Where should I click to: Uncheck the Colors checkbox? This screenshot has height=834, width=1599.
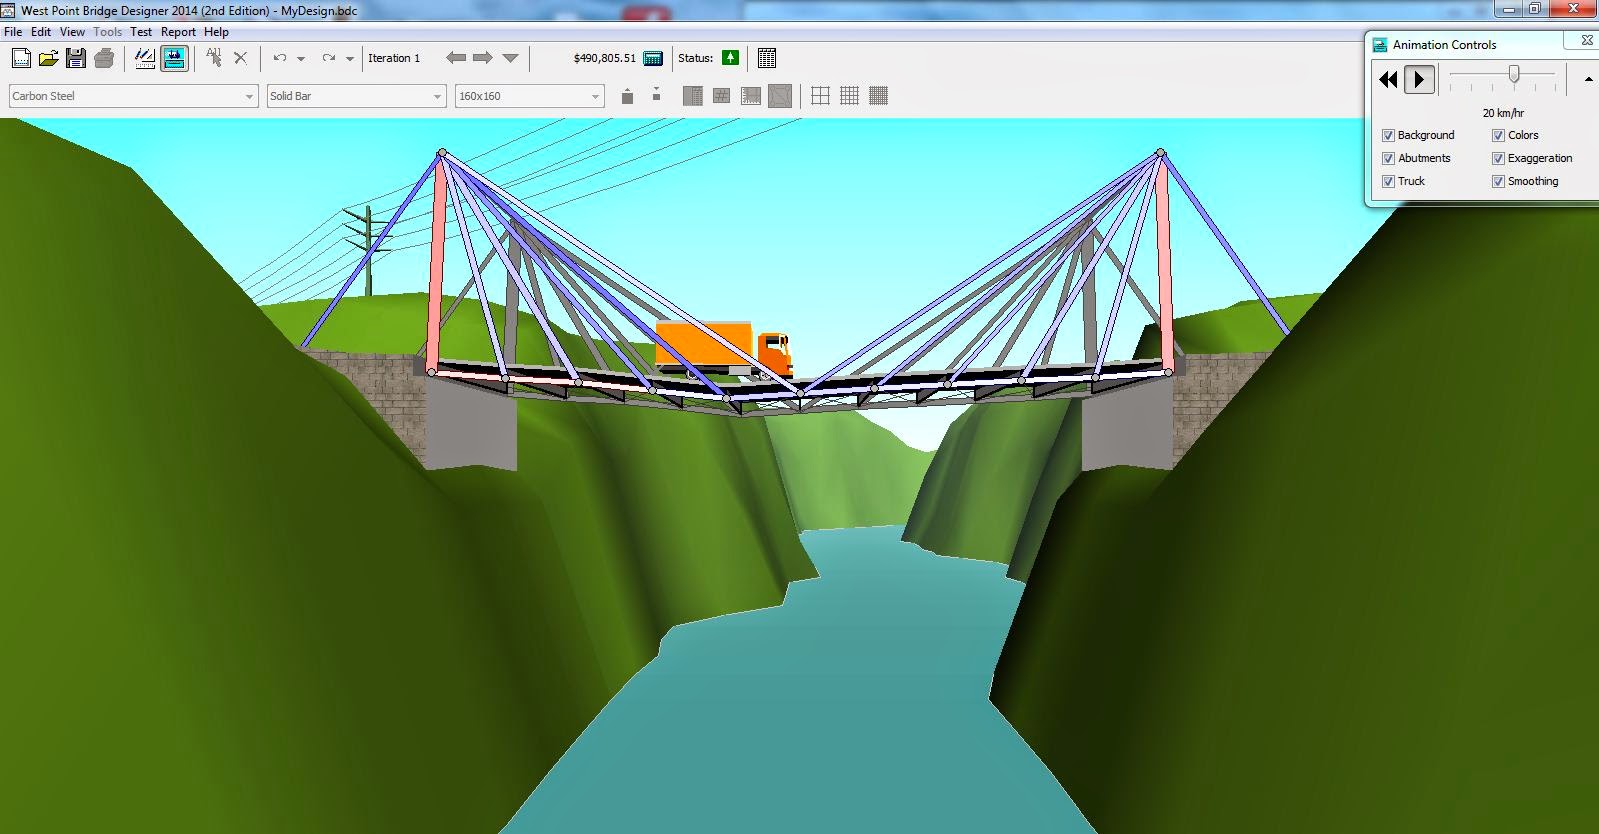coord(1498,135)
